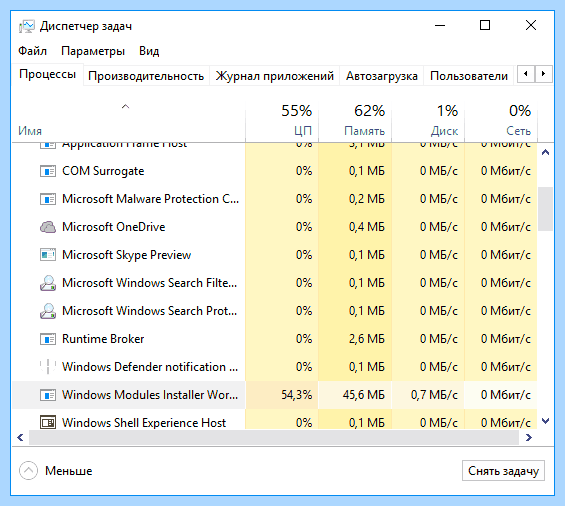
Task: Switch to the Журнал приложений tab
Action: pyautogui.click(x=275, y=76)
